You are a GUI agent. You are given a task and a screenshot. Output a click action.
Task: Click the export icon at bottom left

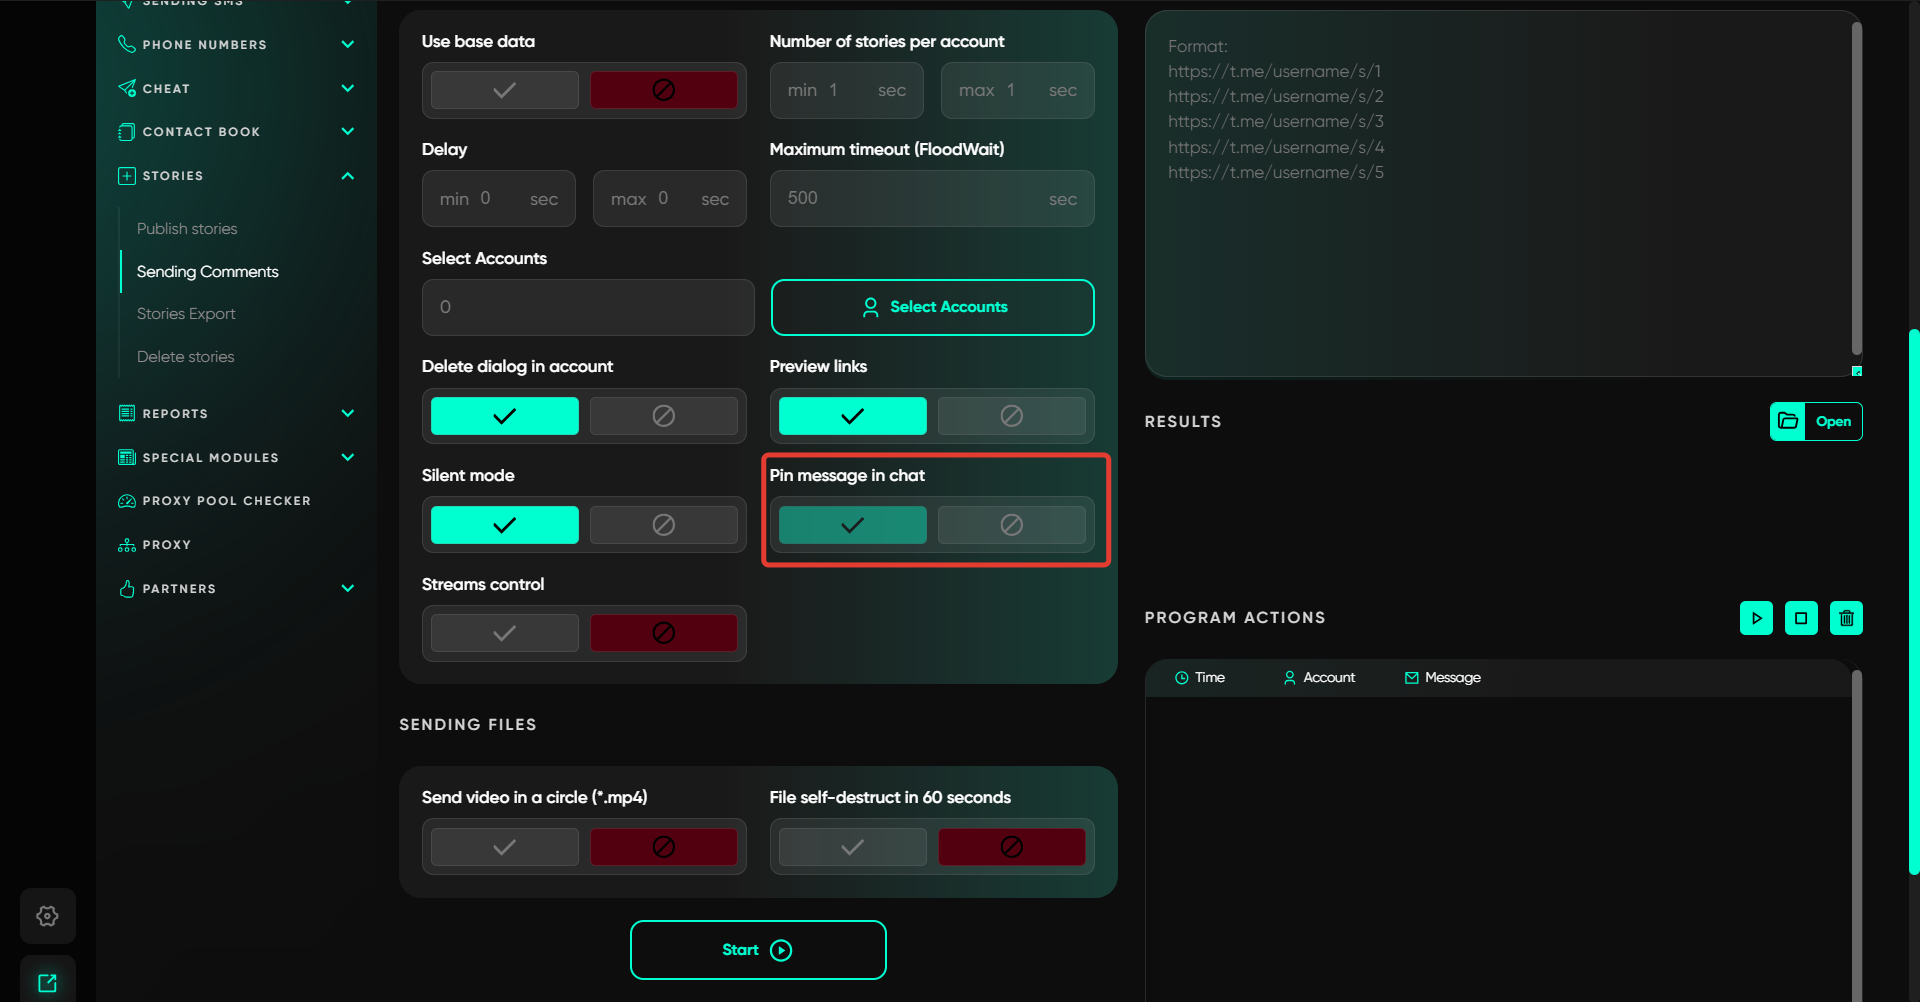tap(47, 983)
